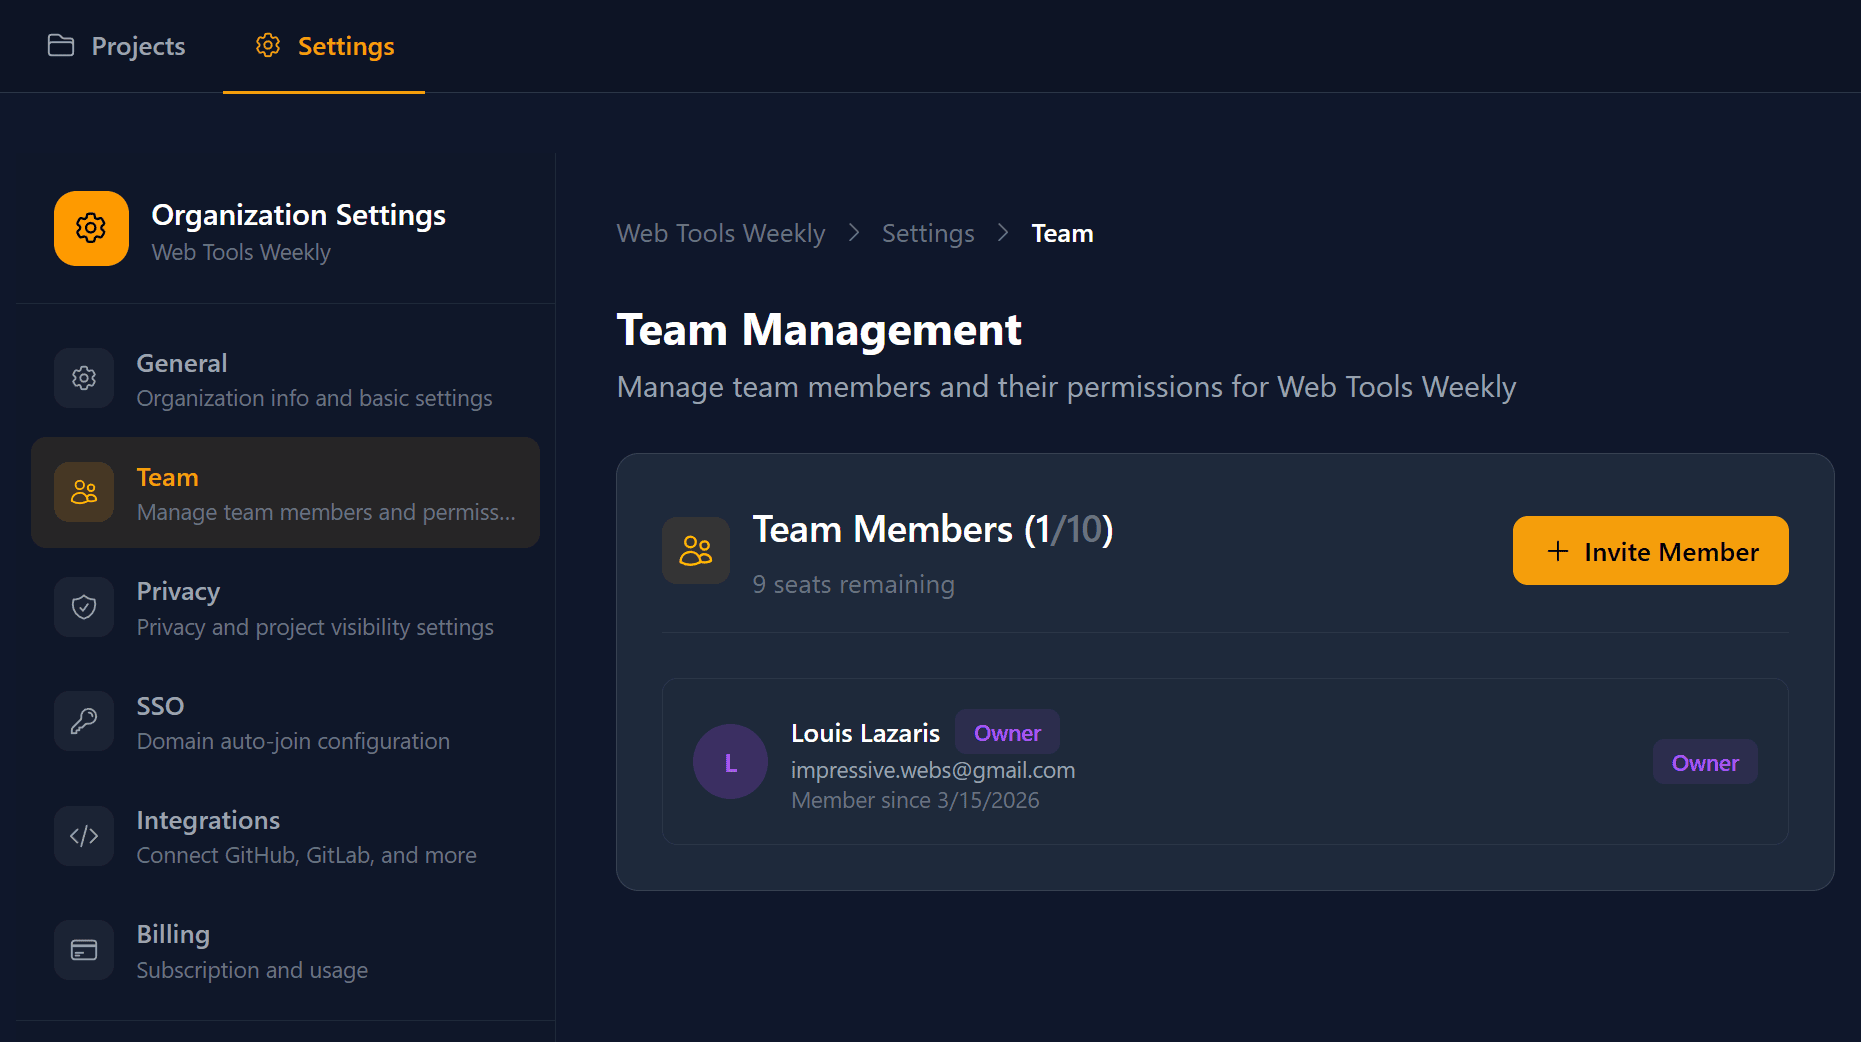The height and width of the screenshot is (1042, 1861).
Task: Click the Billing card icon
Action: [83, 949]
